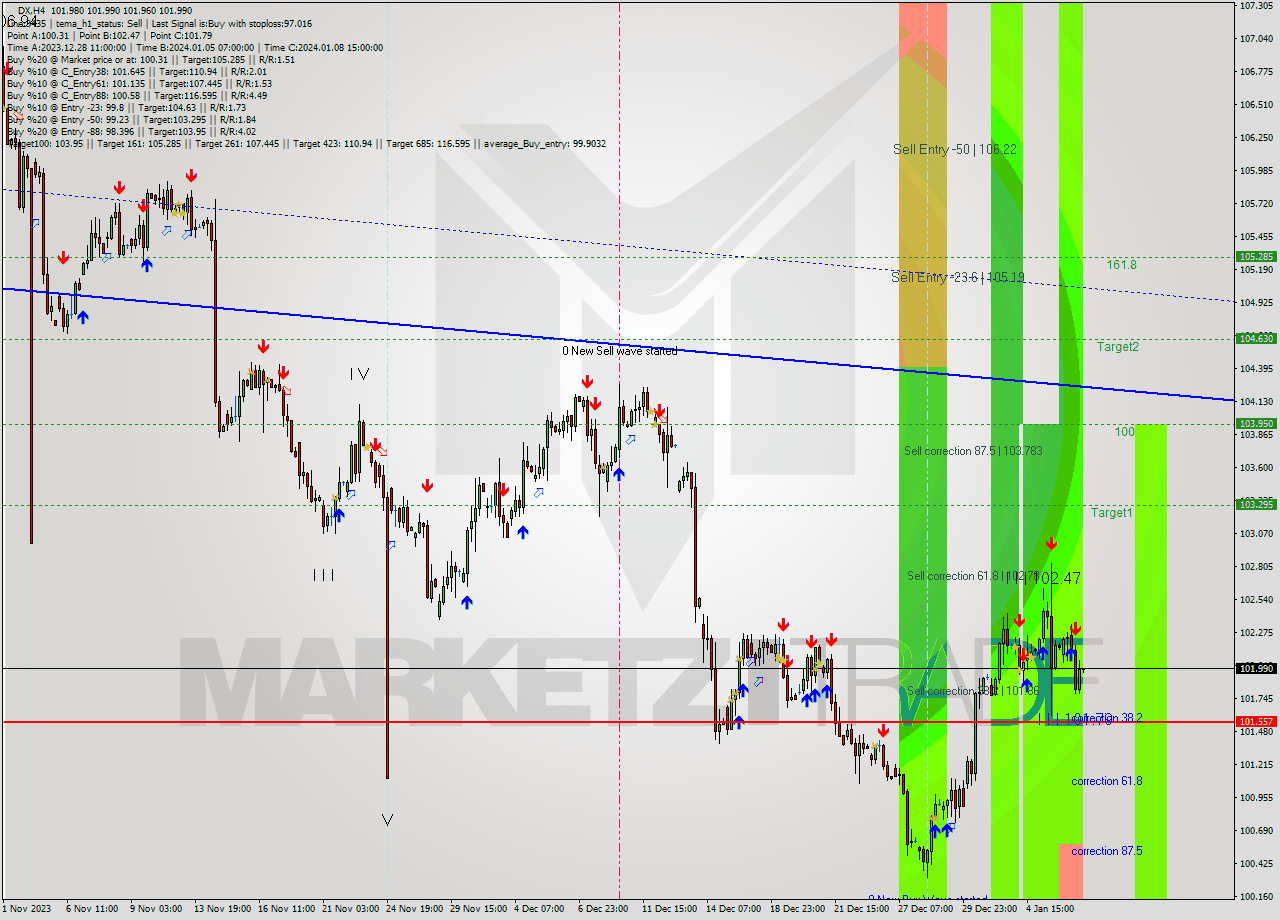Select the blue 'correction 38.2' label
1280x920 pixels.
(x=1108, y=718)
